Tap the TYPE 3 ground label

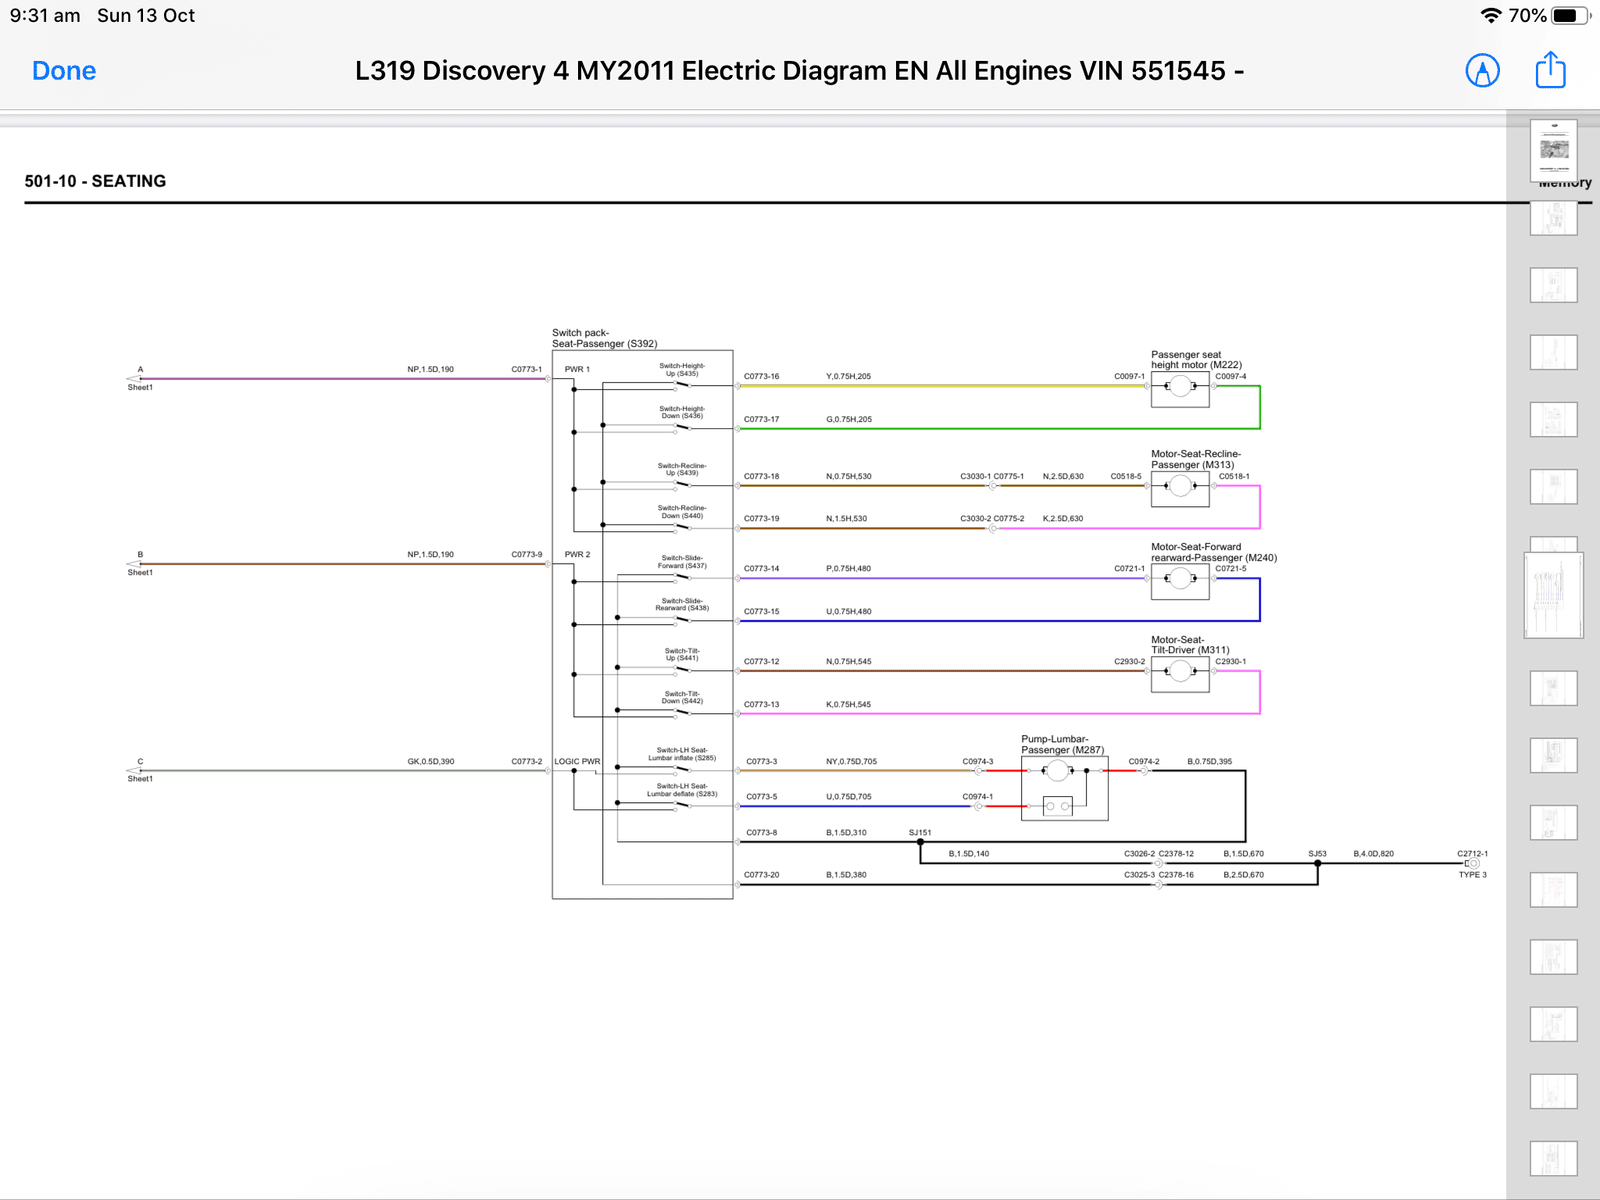pos(1472,874)
